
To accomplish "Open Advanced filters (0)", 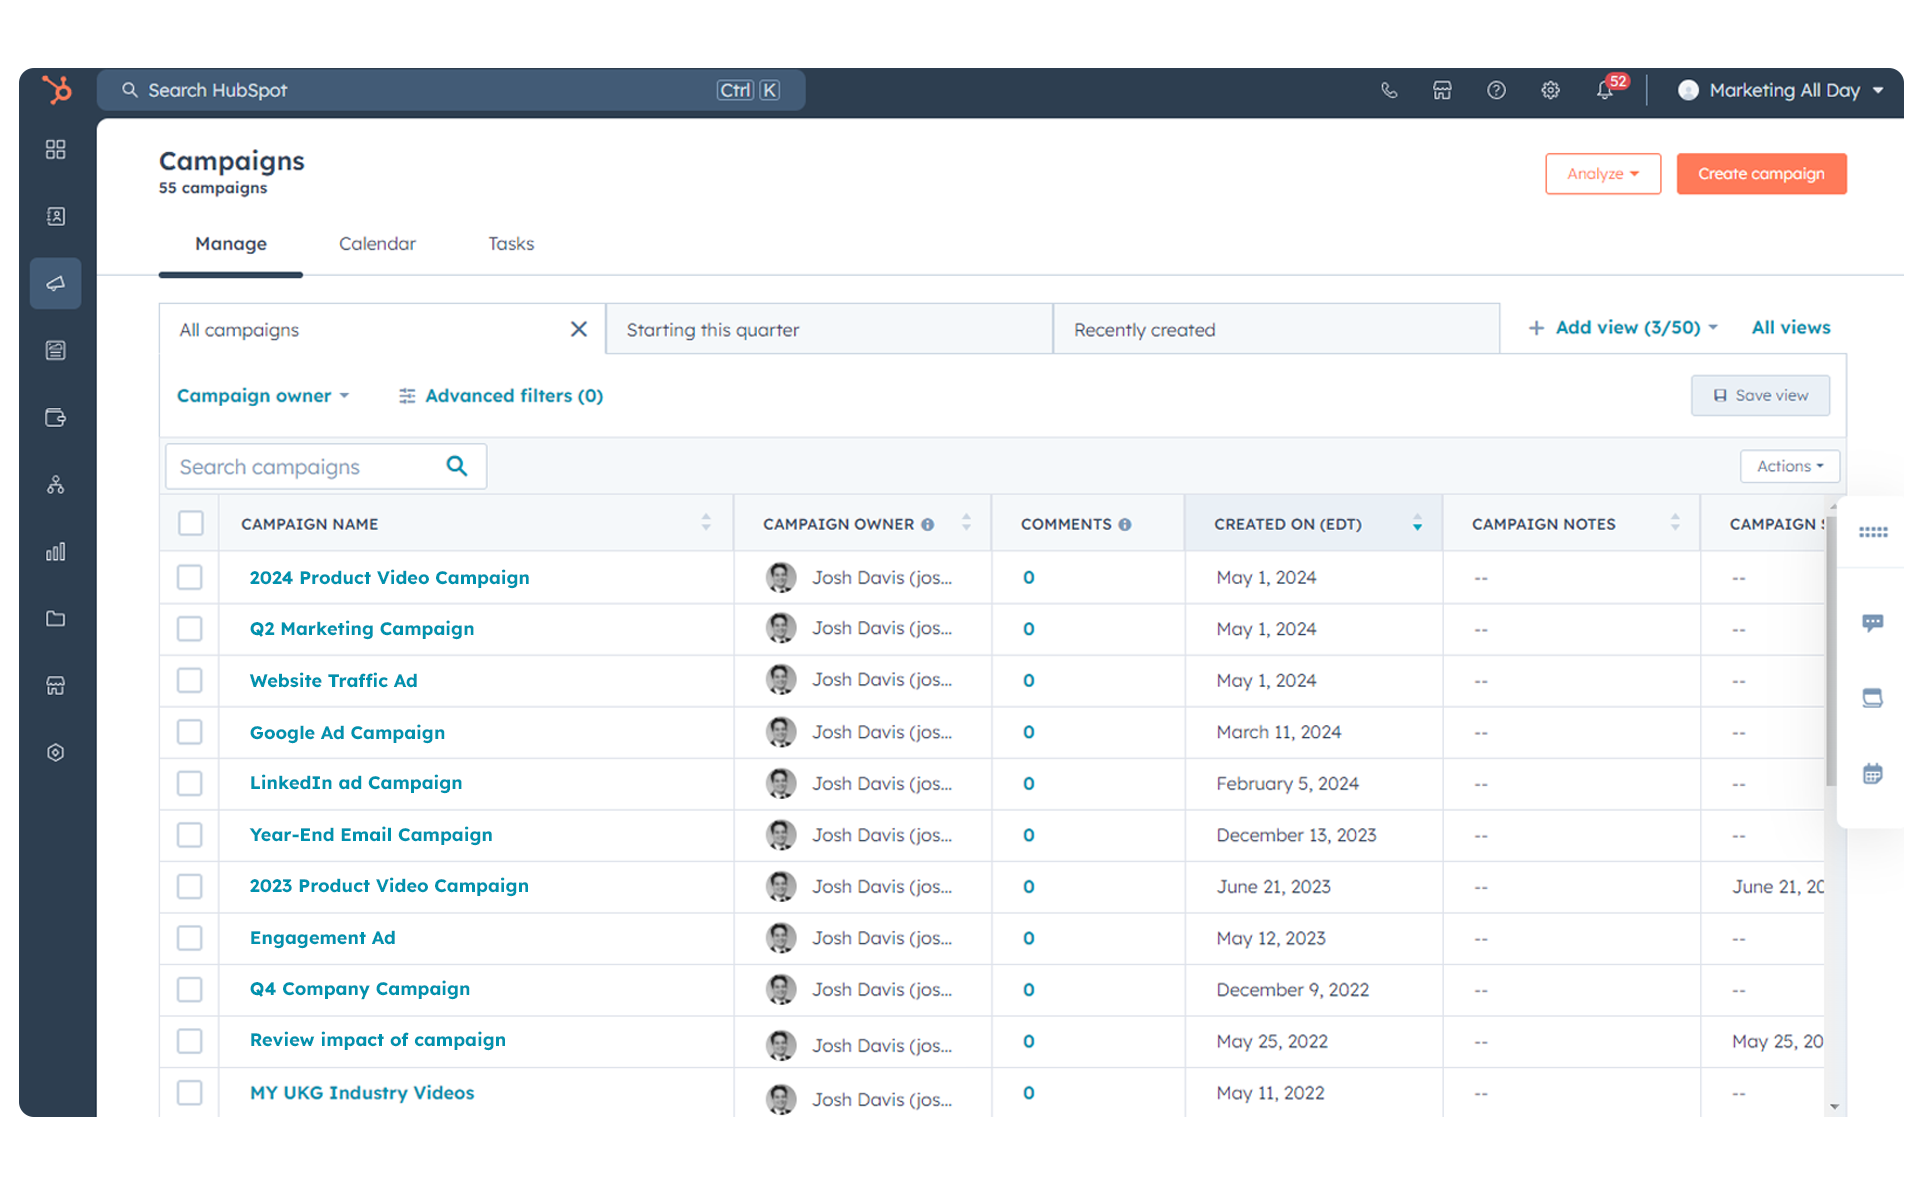I will click(501, 396).
